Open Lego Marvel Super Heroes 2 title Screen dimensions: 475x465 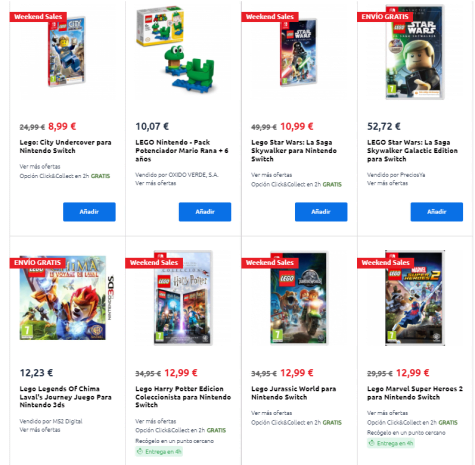coord(415,393)
